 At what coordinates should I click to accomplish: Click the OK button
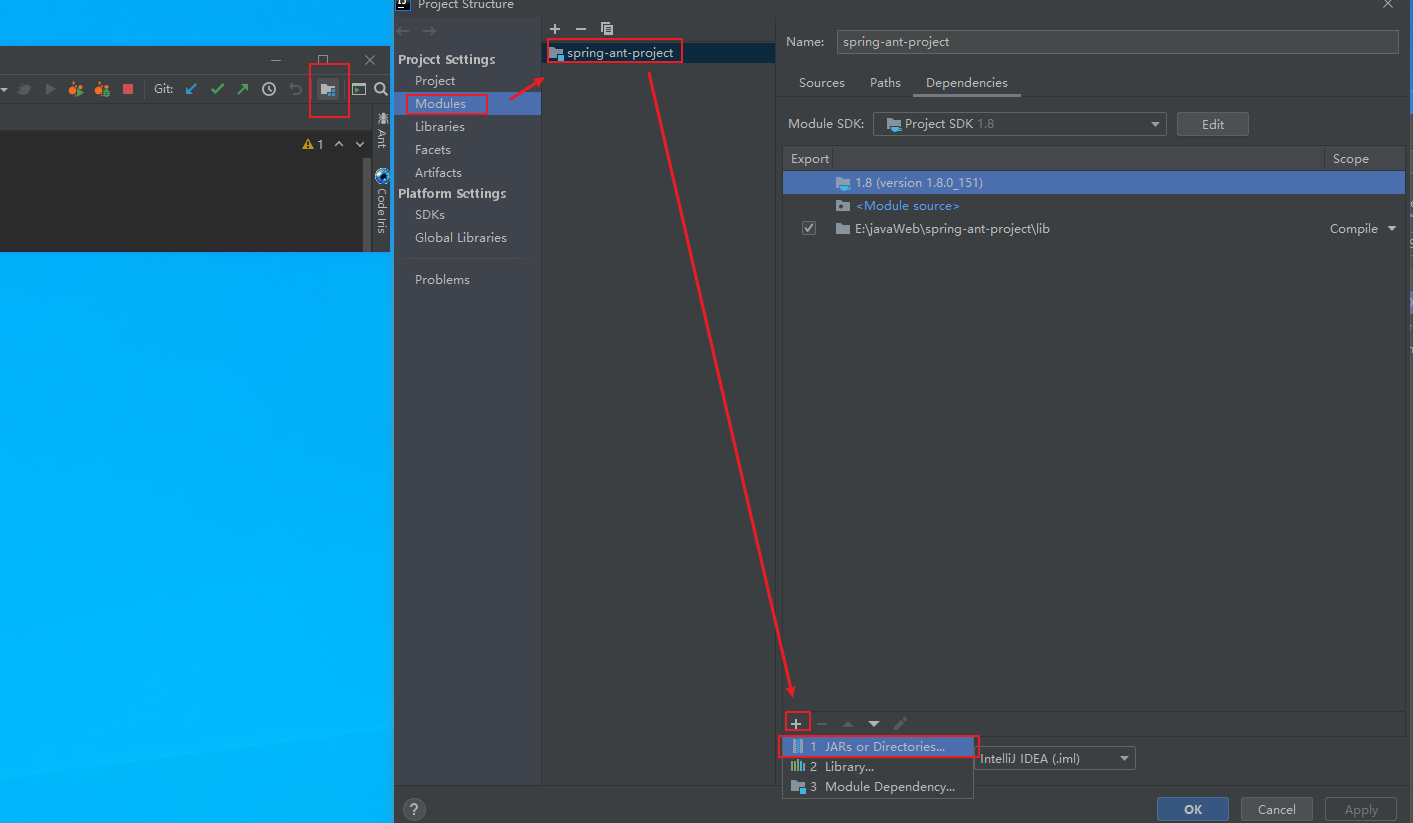click(x=1193, y=809)
